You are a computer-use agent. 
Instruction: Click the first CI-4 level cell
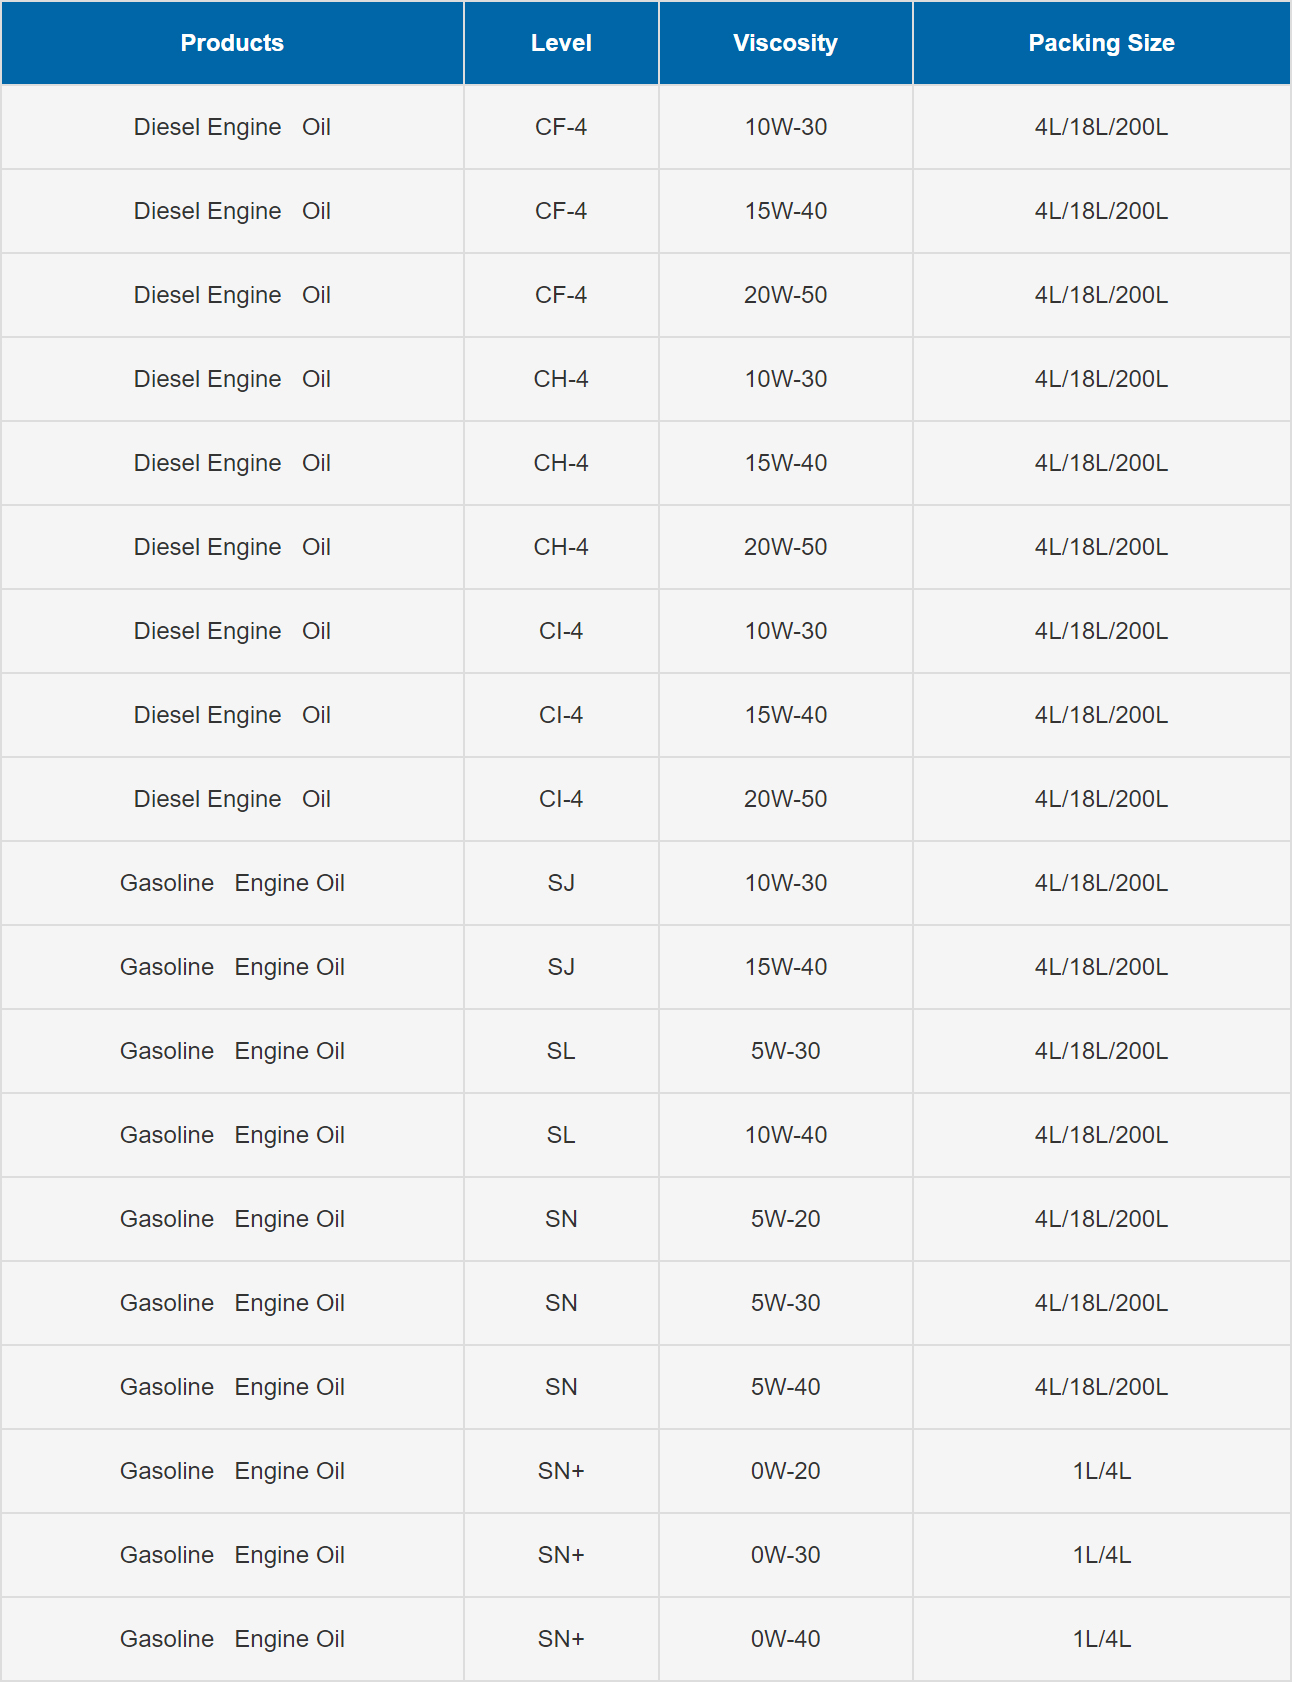(561, 631)
